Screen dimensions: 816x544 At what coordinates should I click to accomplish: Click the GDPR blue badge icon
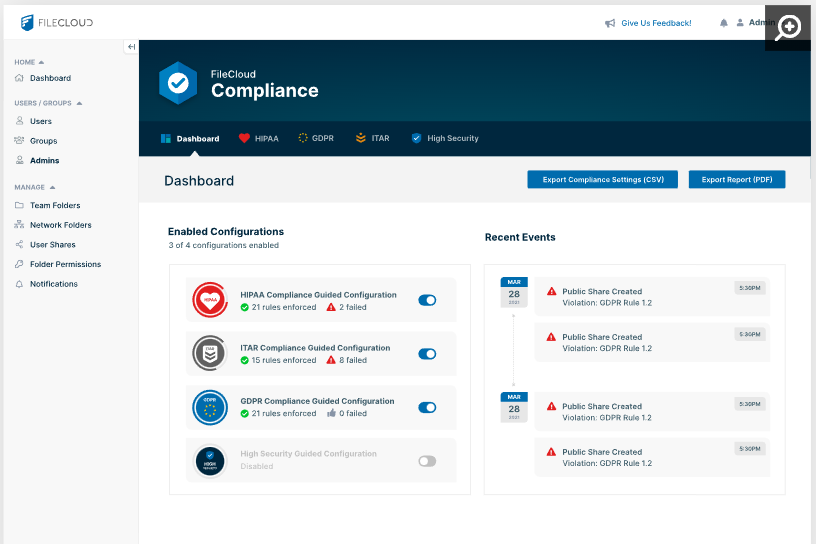point(210,407)
